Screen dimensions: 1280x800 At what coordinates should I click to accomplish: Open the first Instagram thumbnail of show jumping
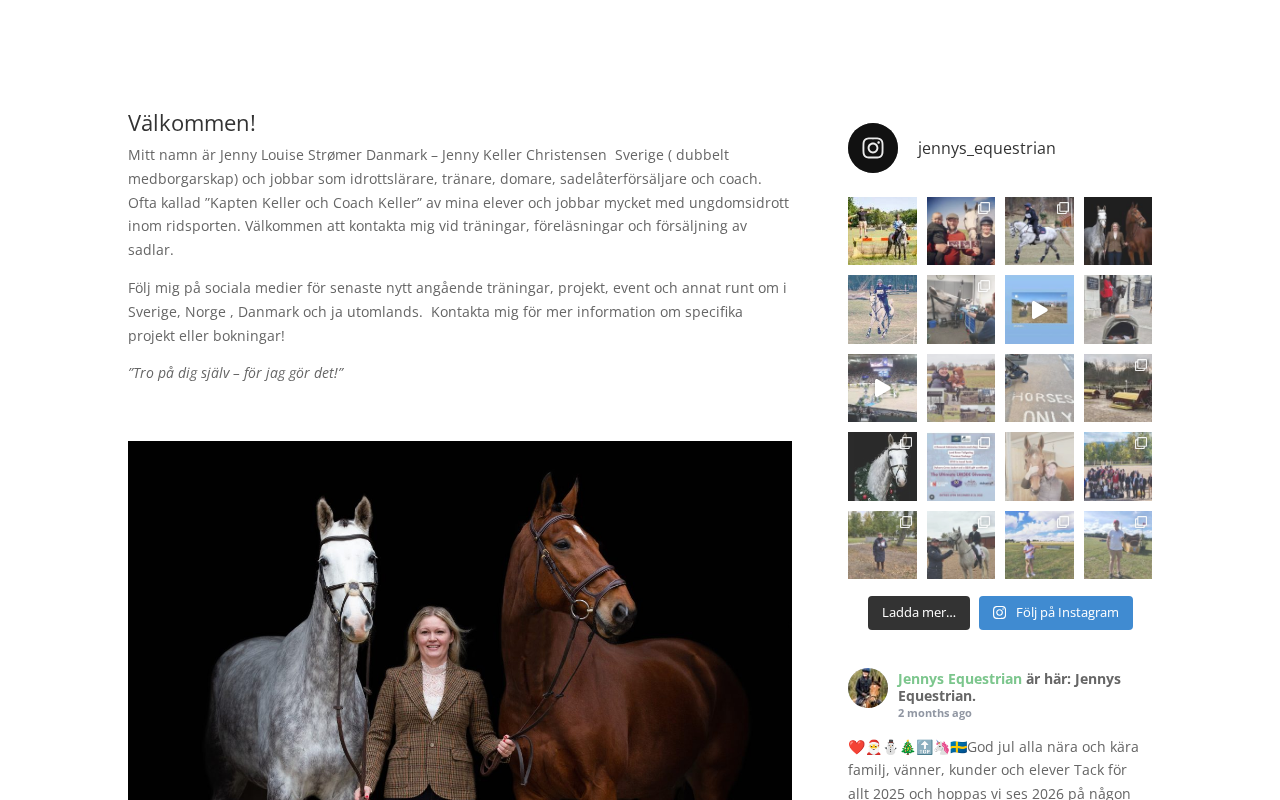pos(882,231)
